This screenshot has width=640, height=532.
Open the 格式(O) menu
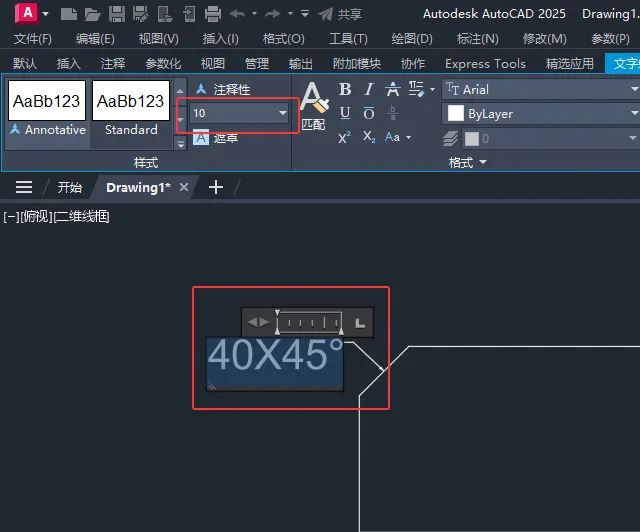pos(284,39)
